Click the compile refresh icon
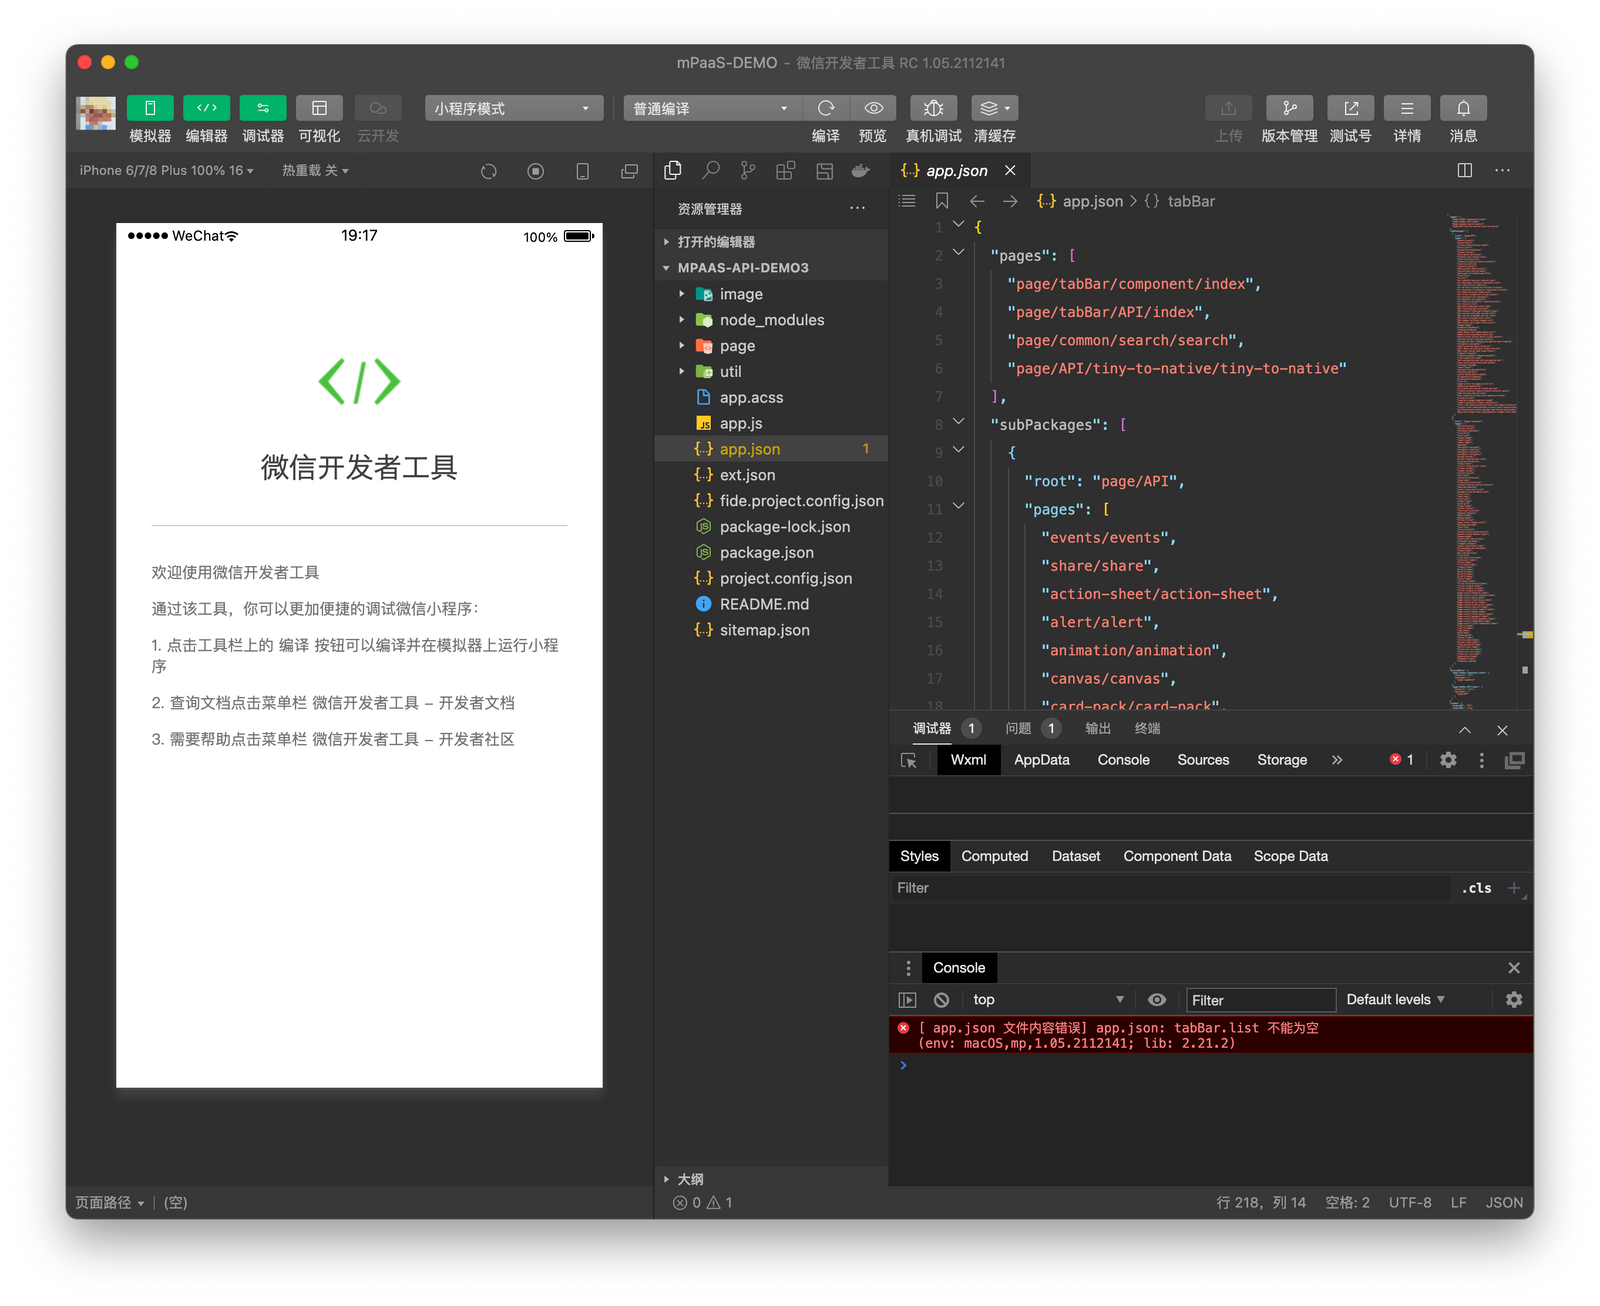 point(826,108)
